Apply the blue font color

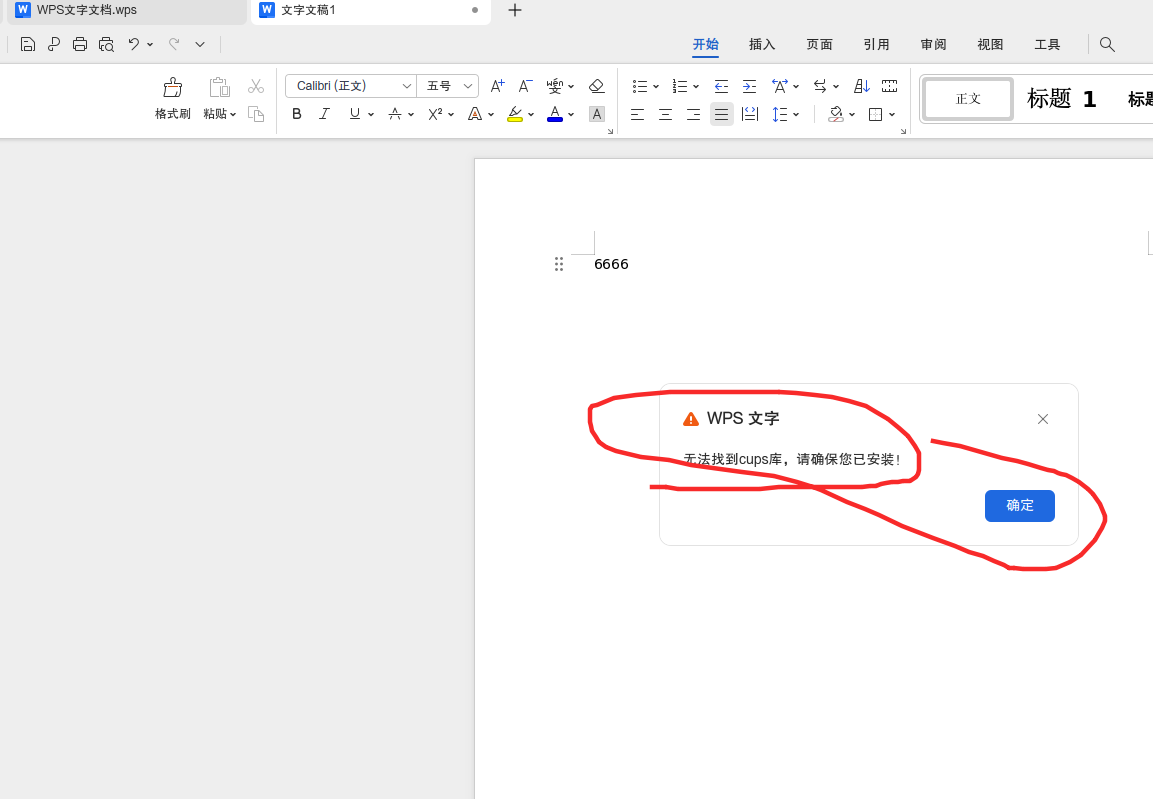click(555, 114)
